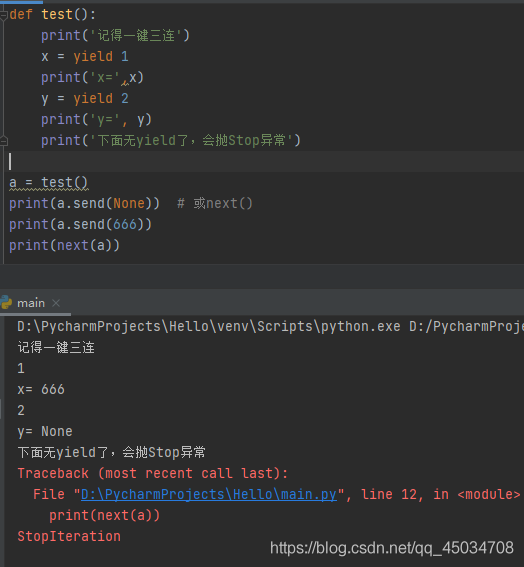
Task: Switch to the main run tab
Action: [31, 303]
